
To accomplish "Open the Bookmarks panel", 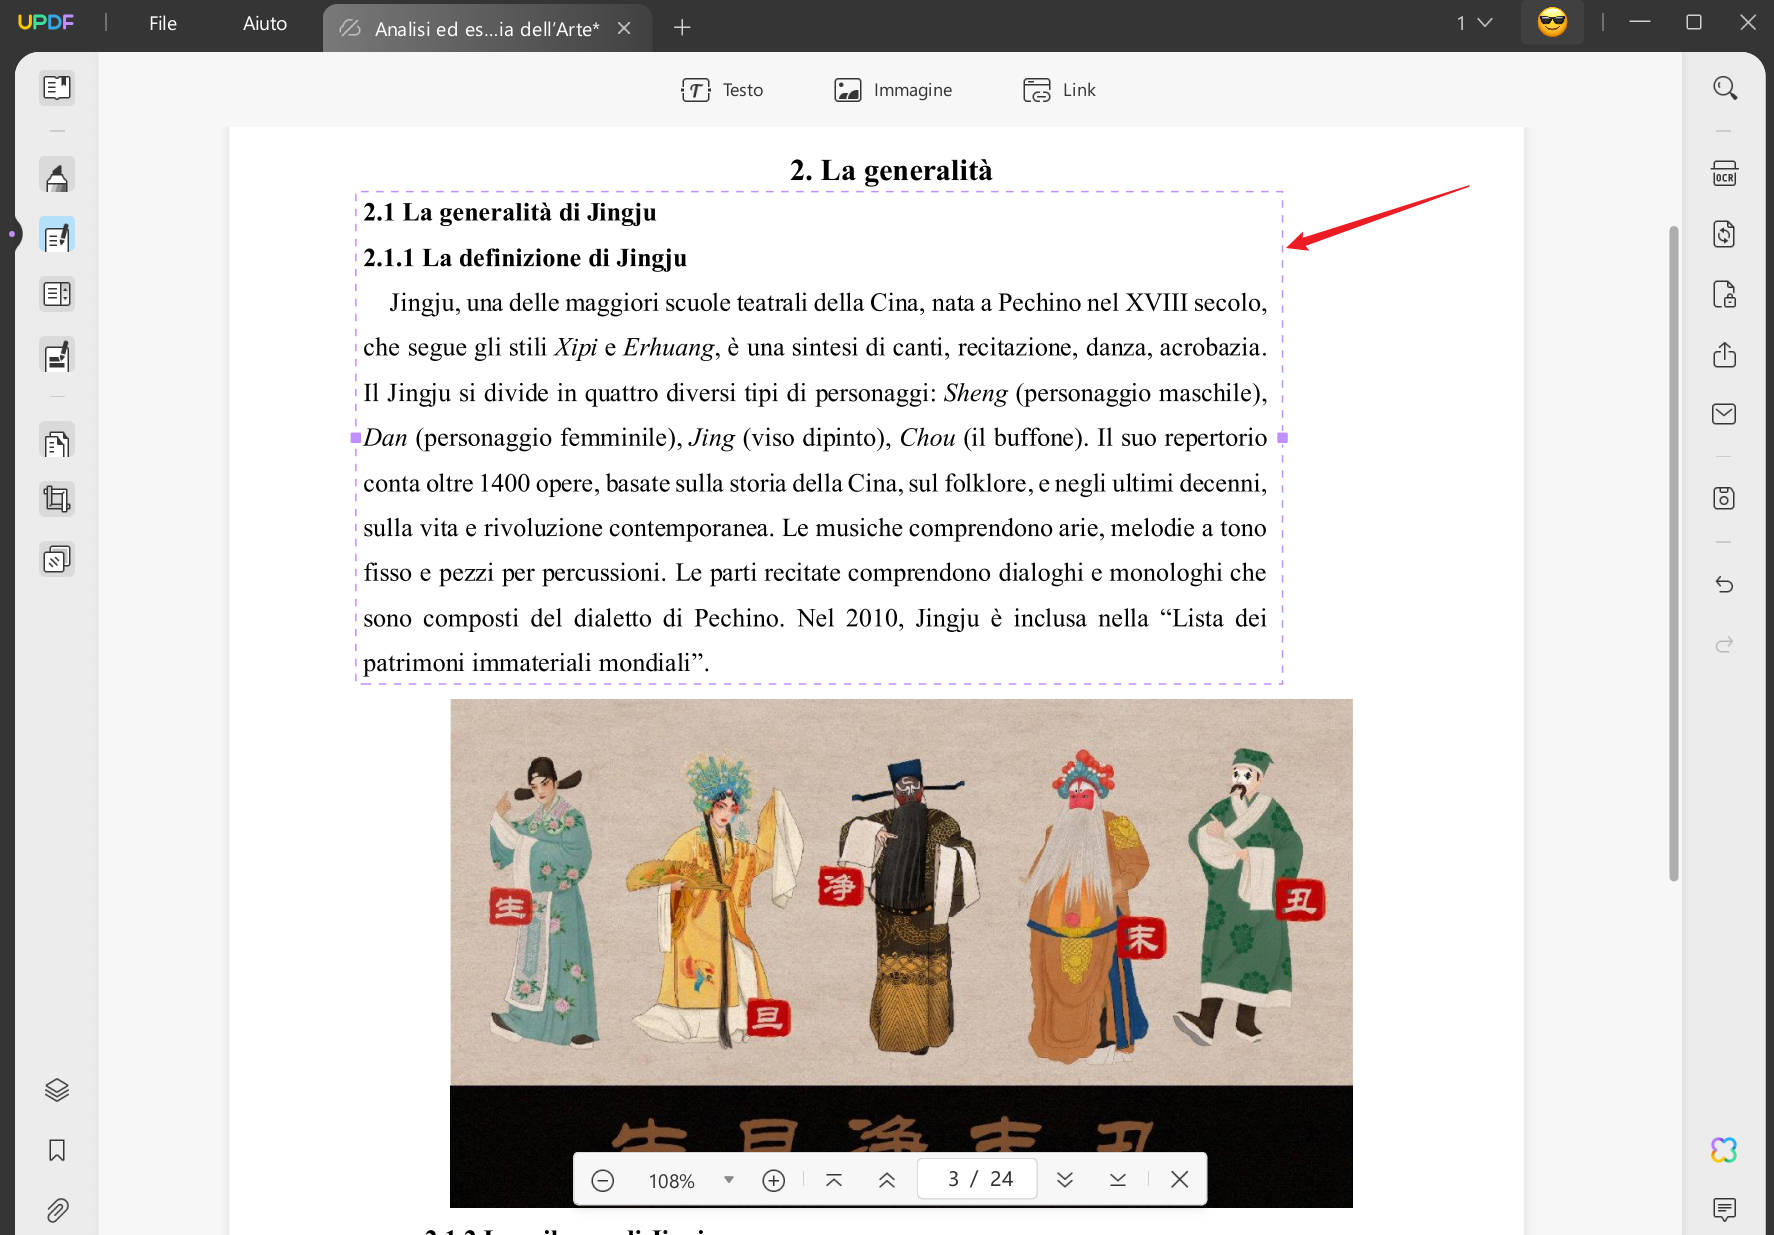I will pos(57,1150).
